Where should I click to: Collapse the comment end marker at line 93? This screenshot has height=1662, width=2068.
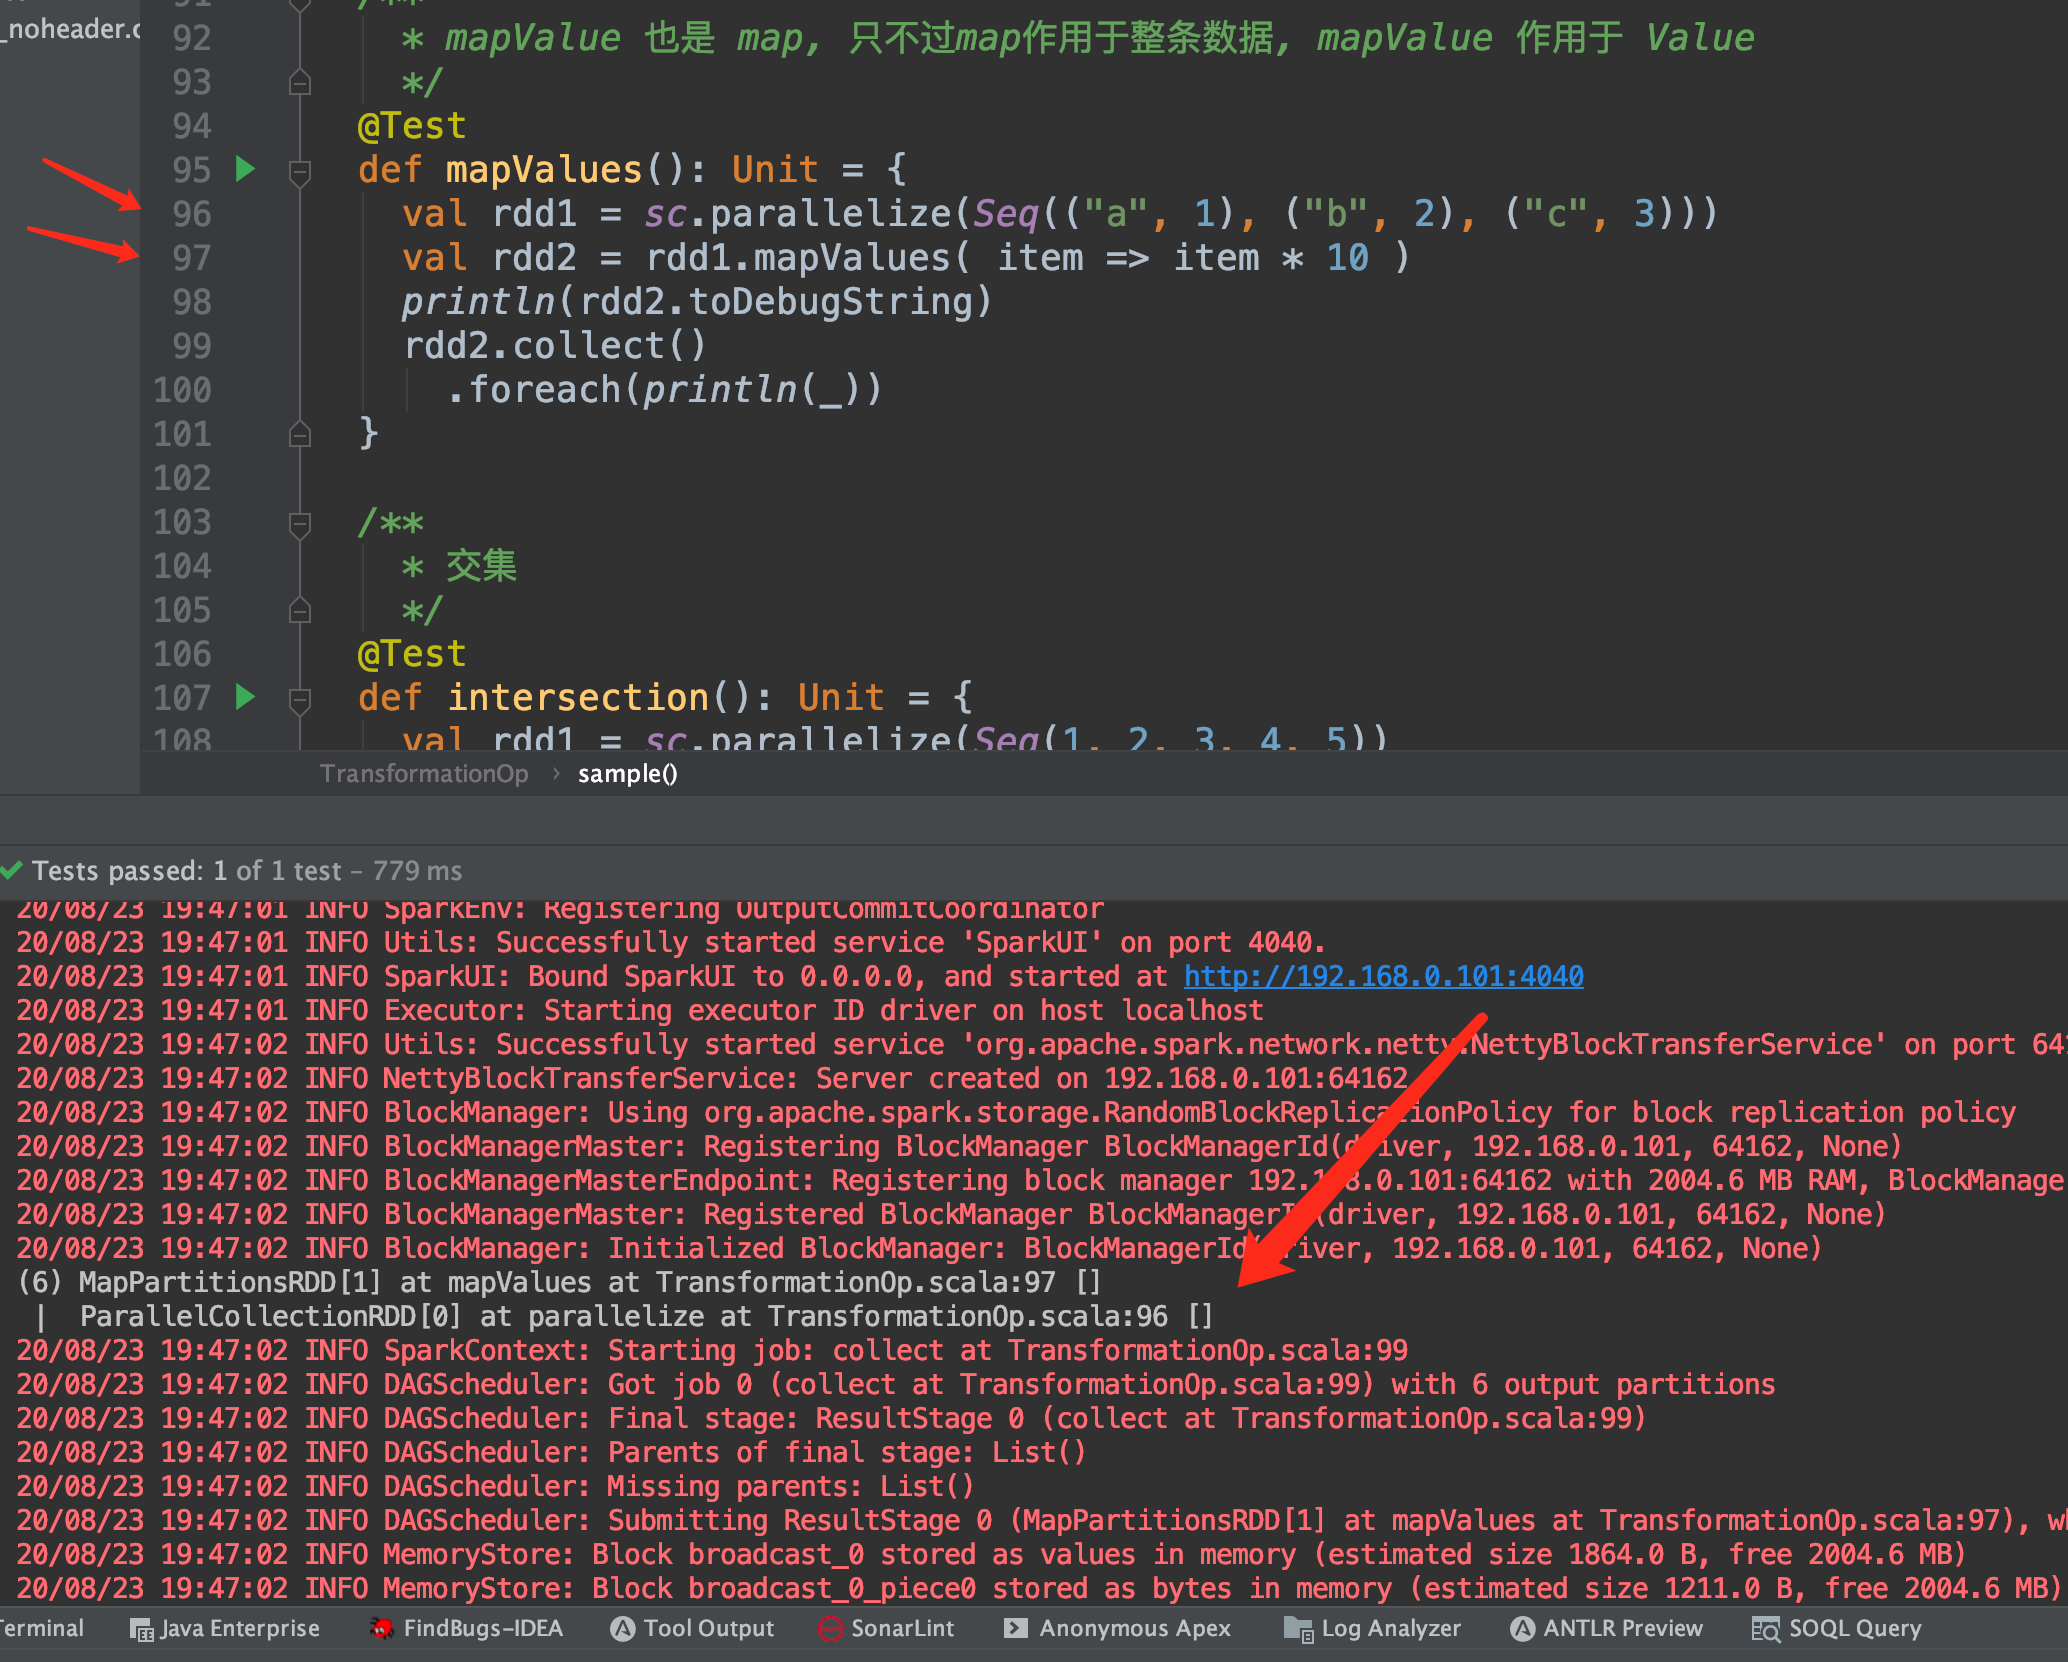pyautogui.click(x=299, y=83)
